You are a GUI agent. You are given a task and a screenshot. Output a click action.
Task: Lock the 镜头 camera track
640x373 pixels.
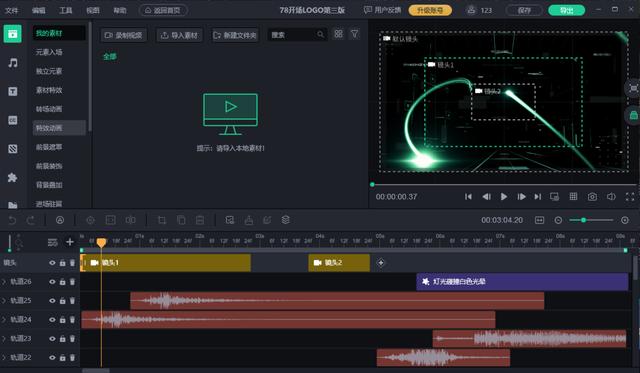coord(62,263)
